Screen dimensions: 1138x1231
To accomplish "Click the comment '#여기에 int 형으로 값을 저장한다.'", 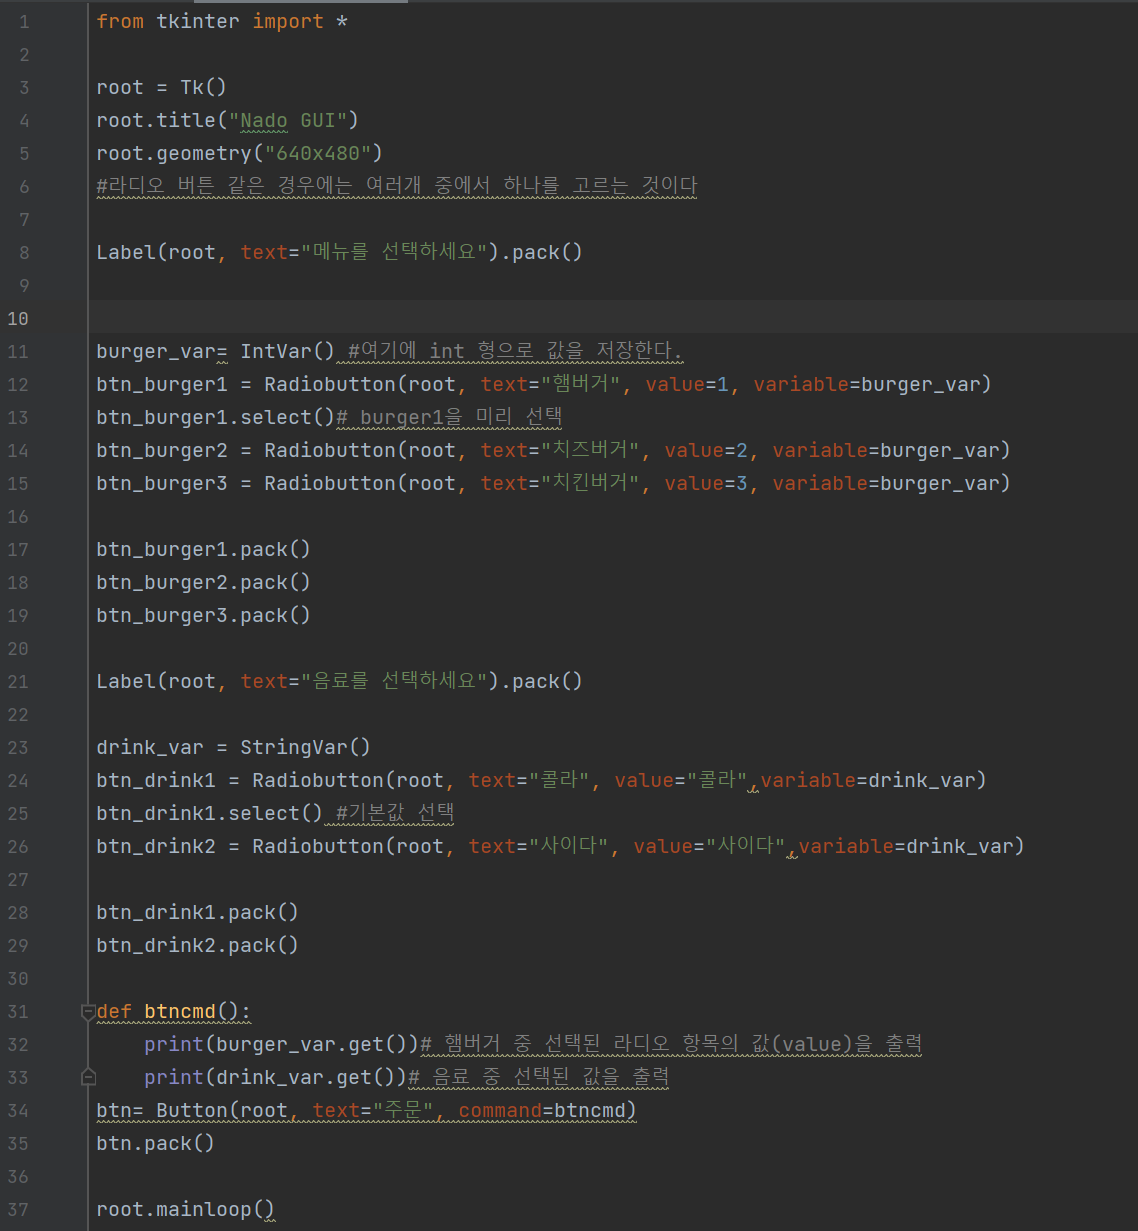I will [515, 351].
